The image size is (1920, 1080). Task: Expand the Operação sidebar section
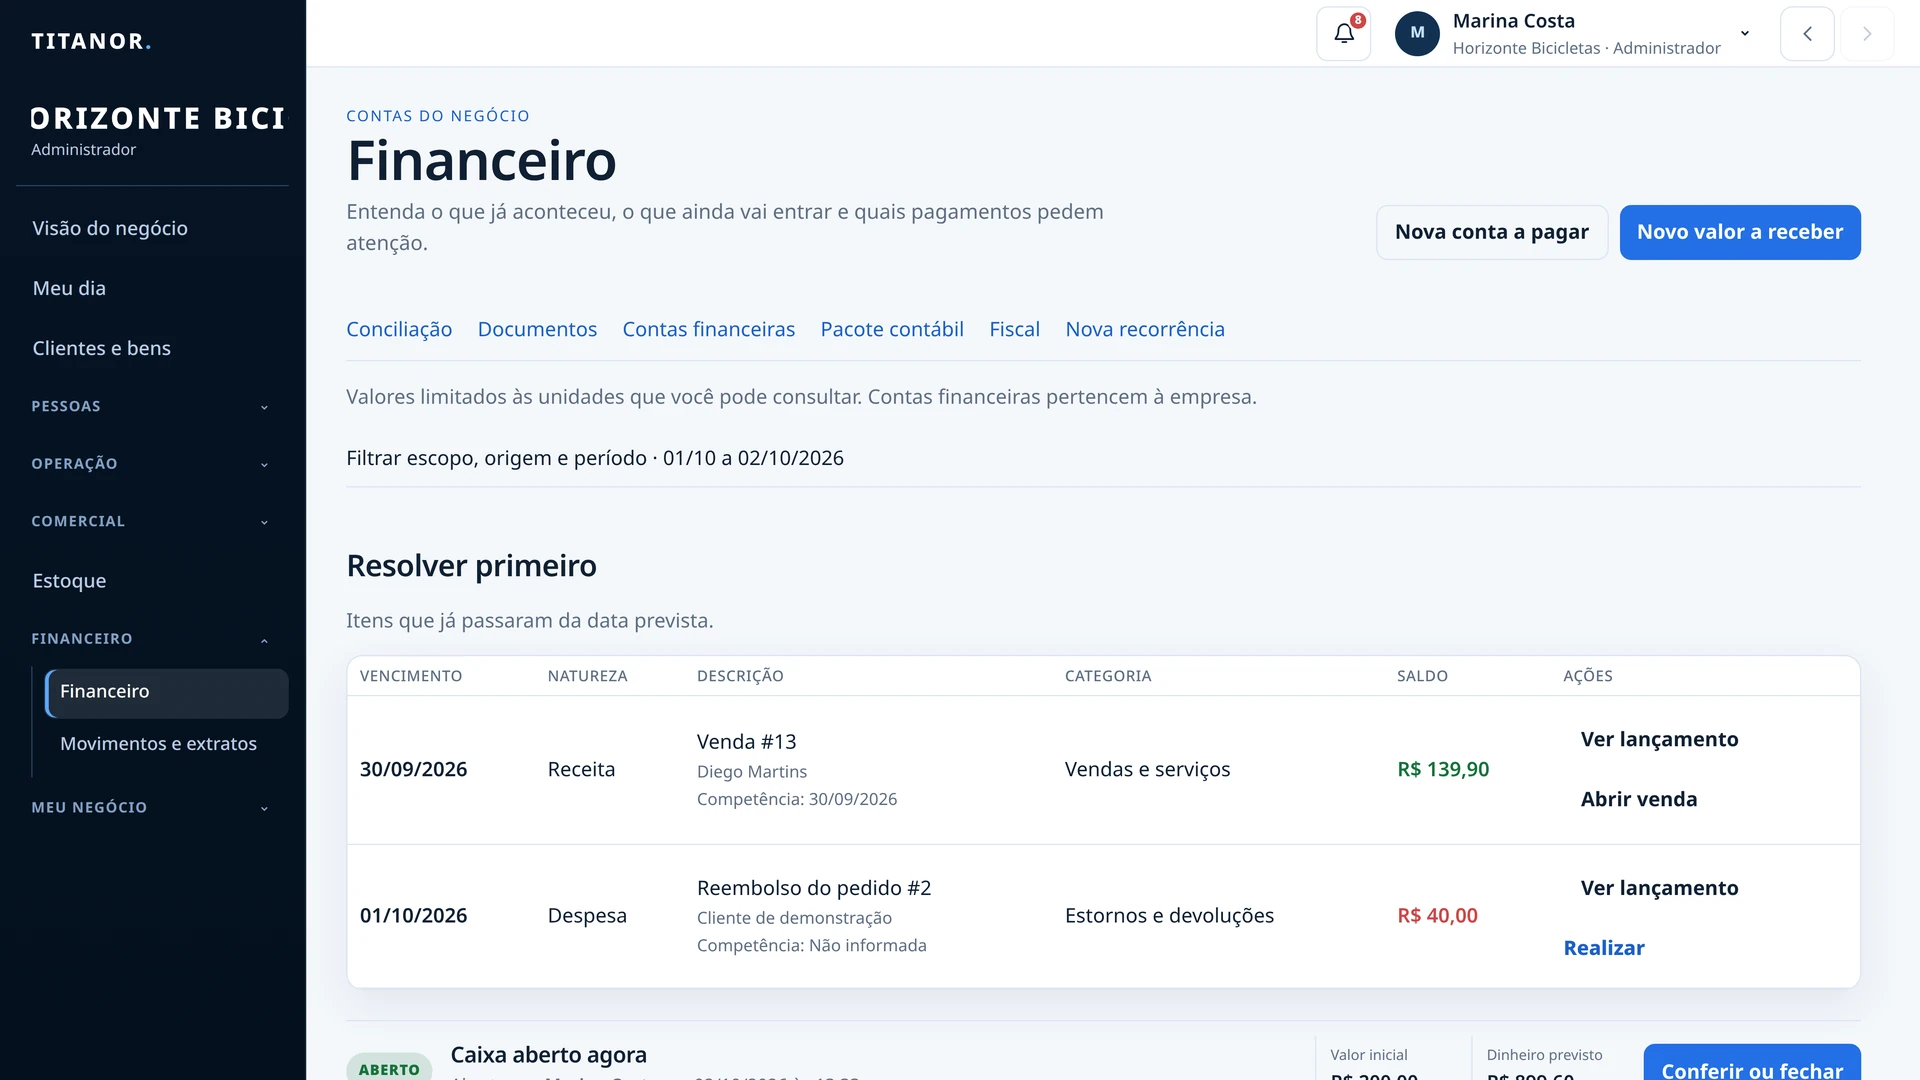(152, 464)
